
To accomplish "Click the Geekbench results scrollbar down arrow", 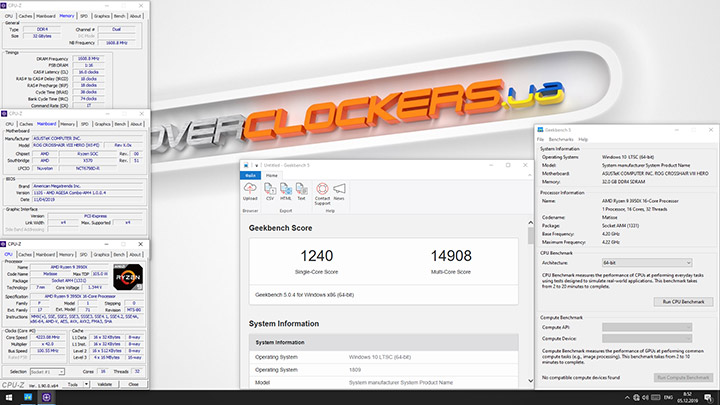I will [x=531, y=381].
